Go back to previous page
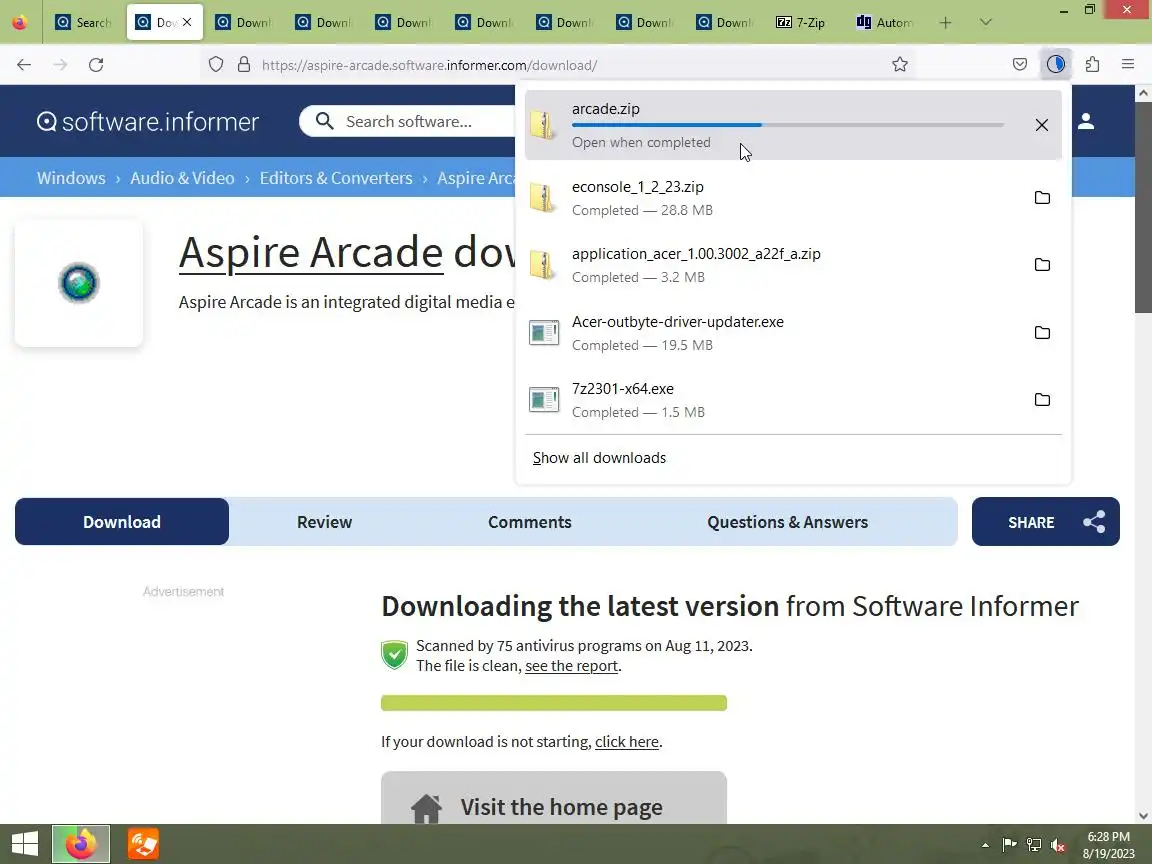This screenshot has height=864, width=1152. tap(24, 65)
